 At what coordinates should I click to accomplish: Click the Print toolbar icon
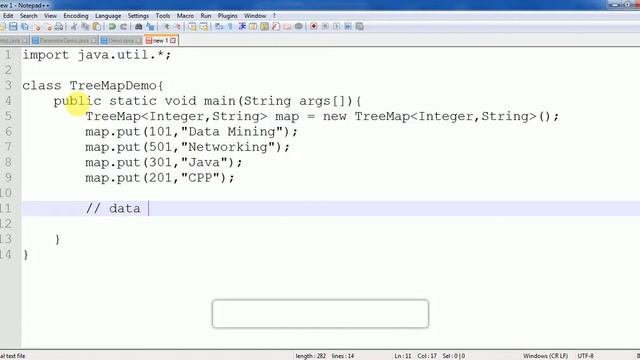point(59,27)
